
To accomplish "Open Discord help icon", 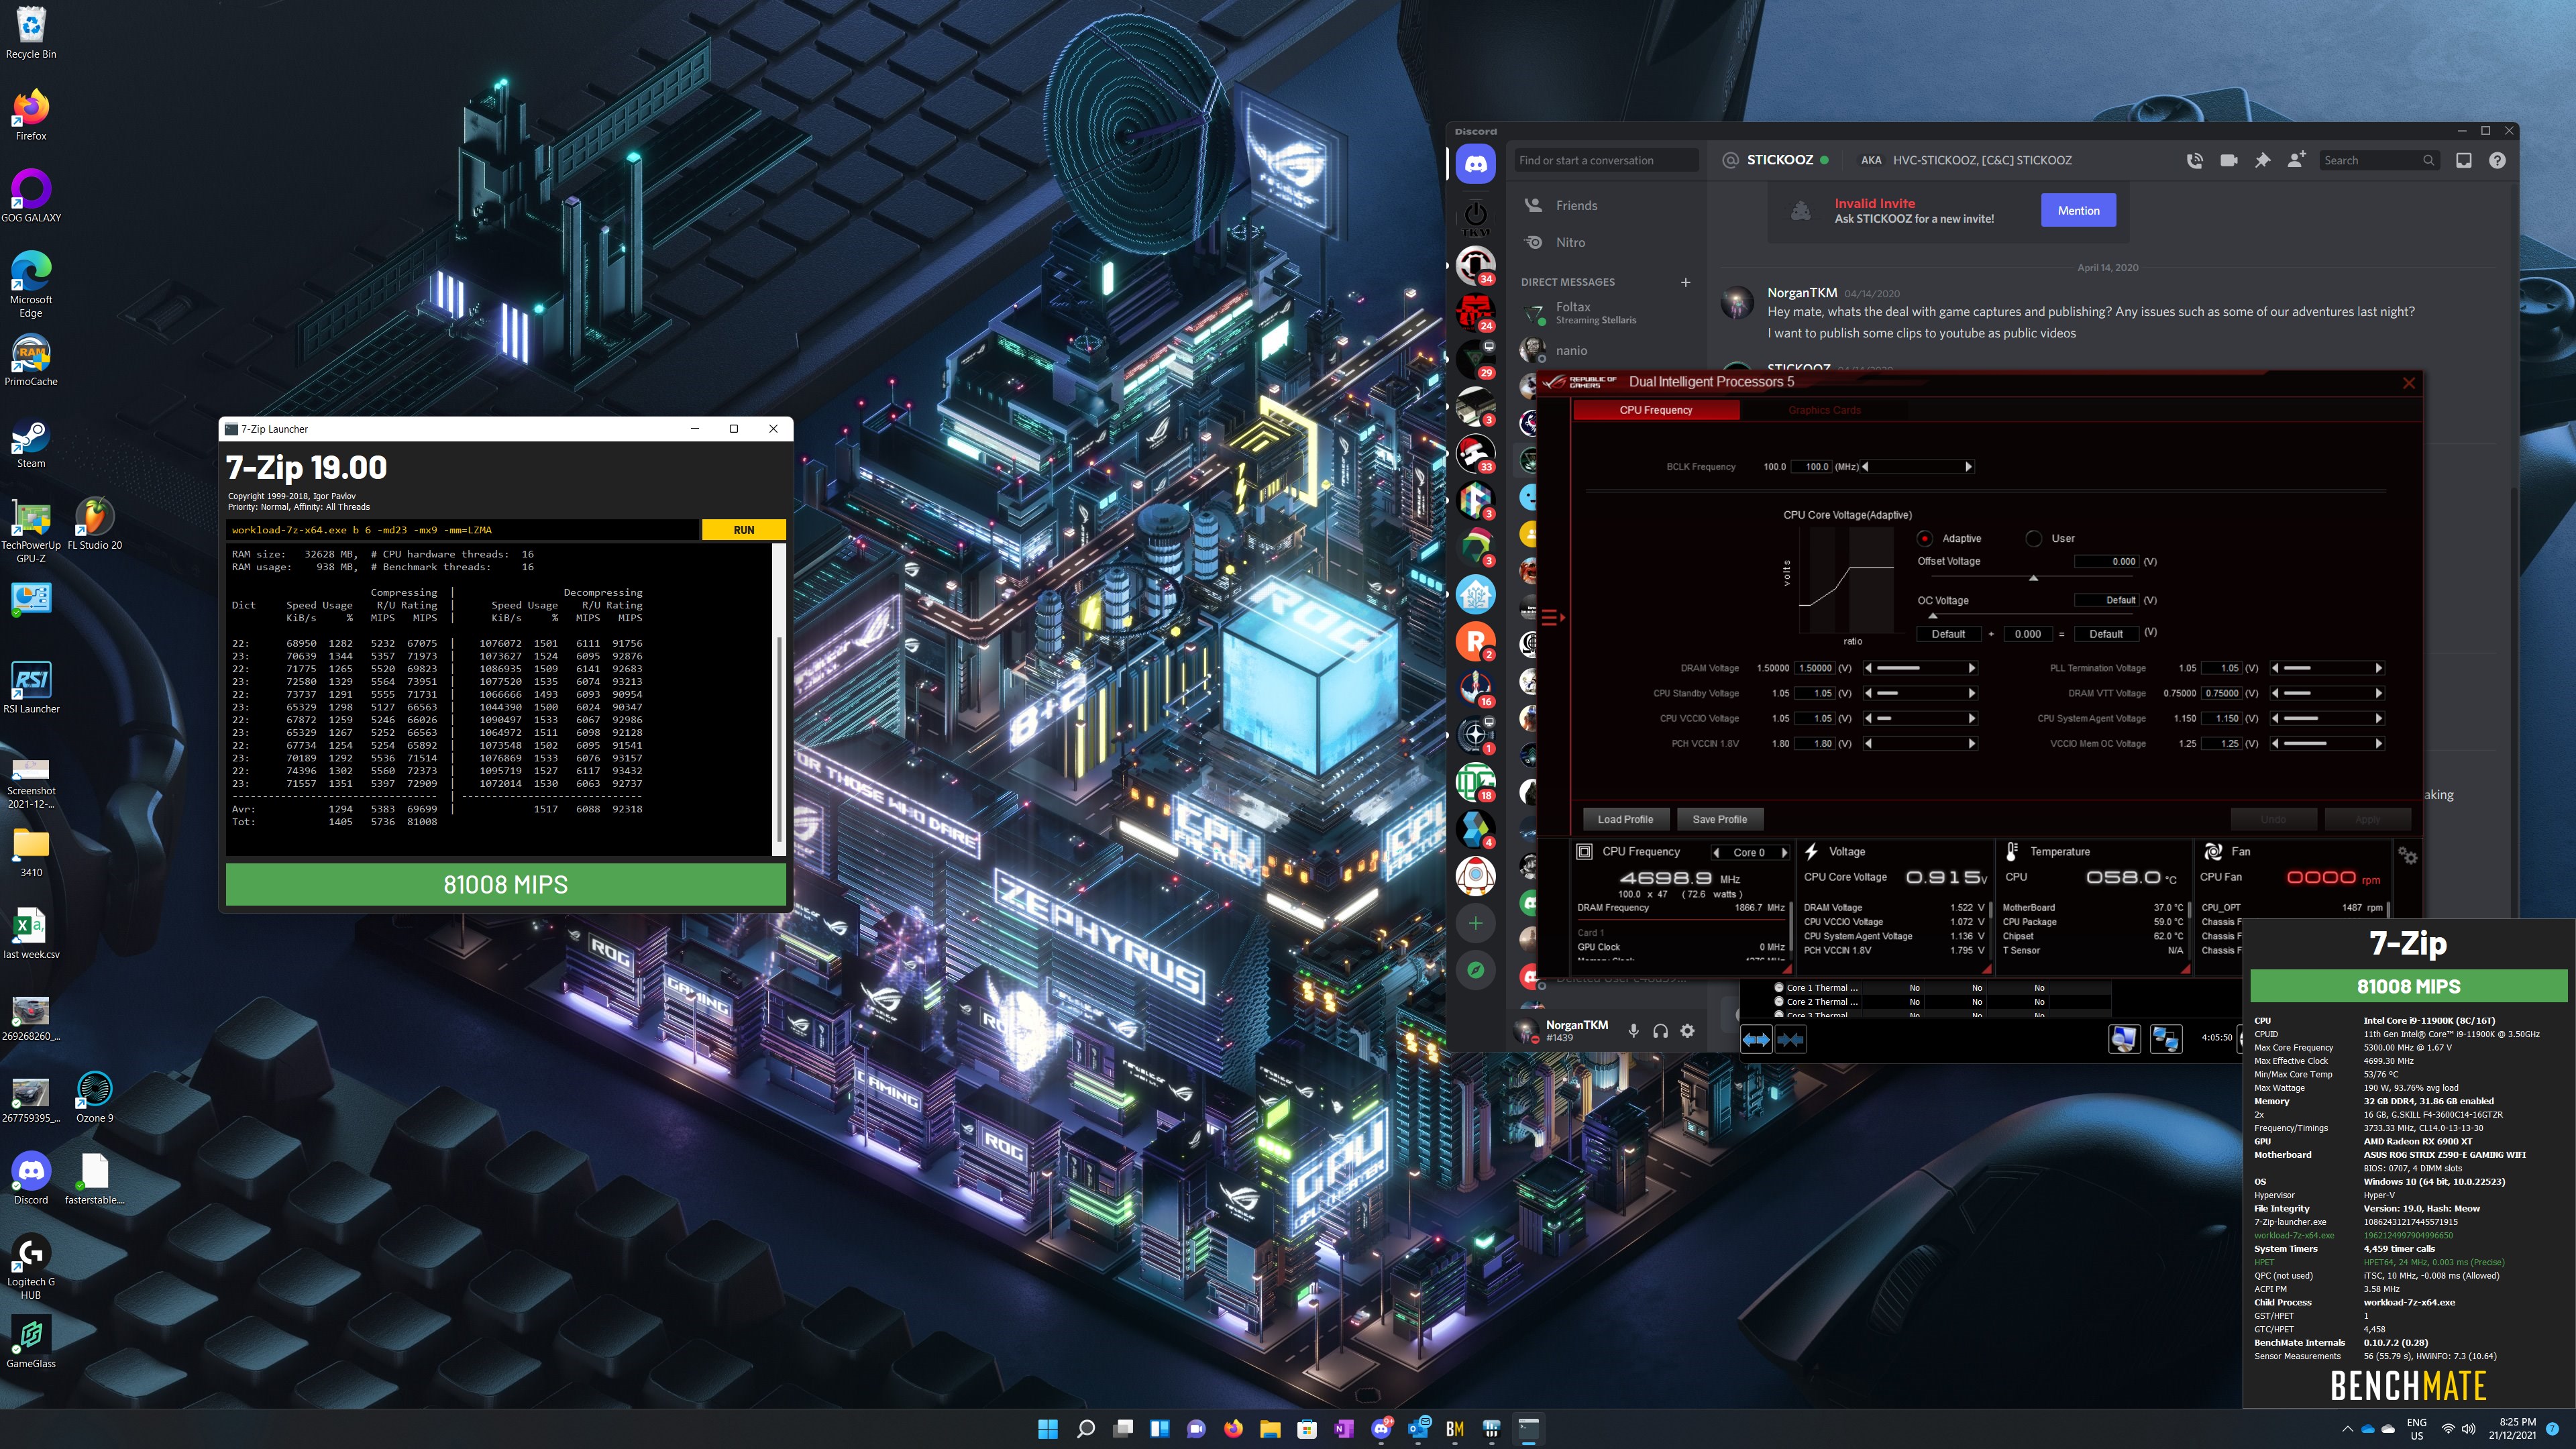I will coord(2498,160).
